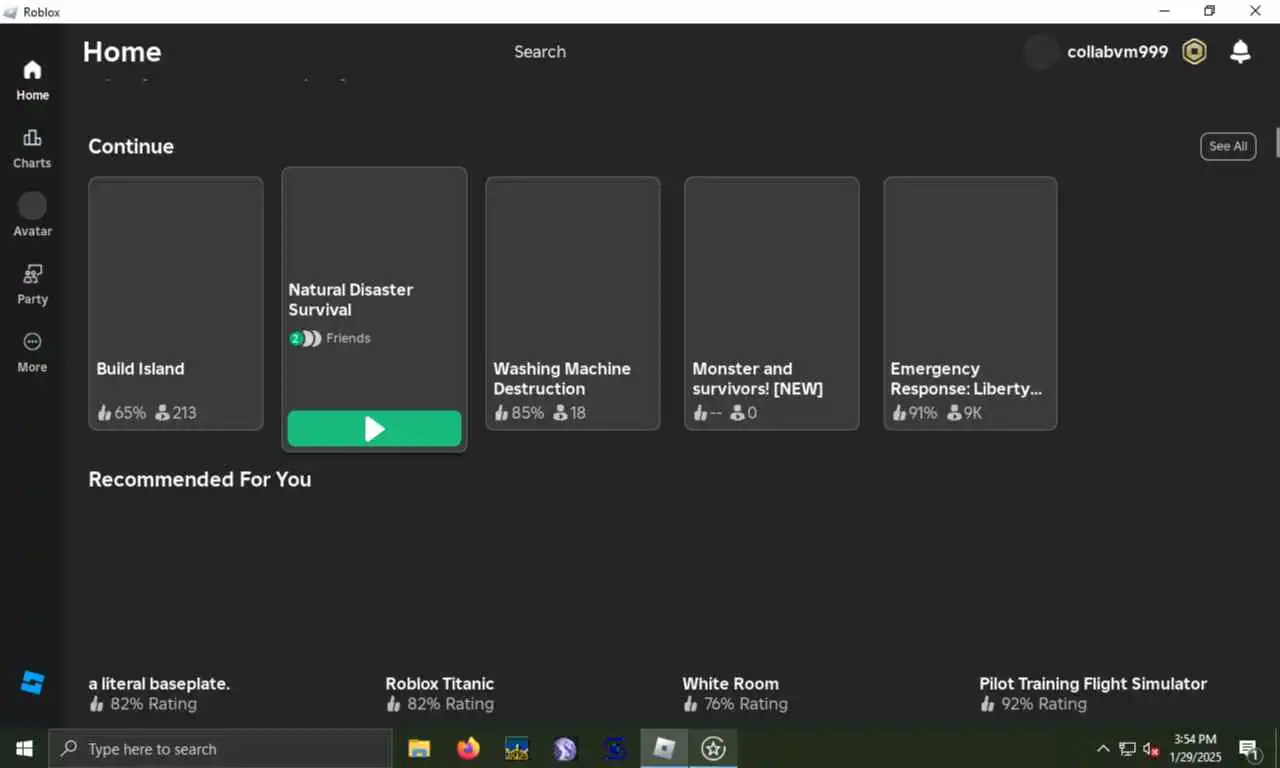This screenshot has width=1280, height=768.
Task: Open the recommended Pilot Training Flight Simulator
Action: pyautogui.click(x=1093, y=684)
